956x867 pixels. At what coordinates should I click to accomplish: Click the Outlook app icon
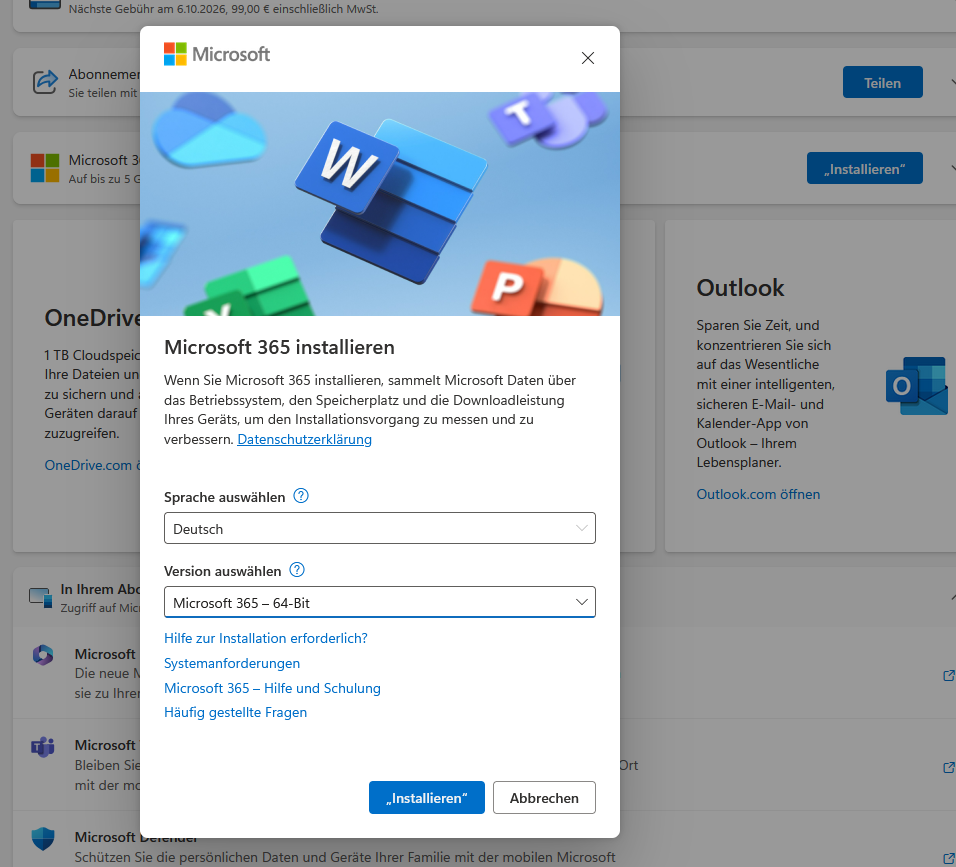pyautogui.click(x=916, y=385)
